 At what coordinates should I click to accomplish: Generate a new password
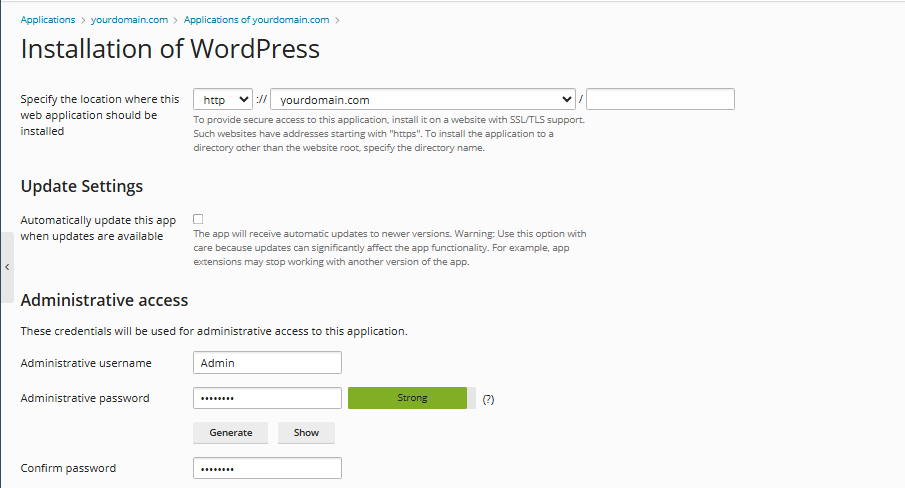tap(230, 433)
